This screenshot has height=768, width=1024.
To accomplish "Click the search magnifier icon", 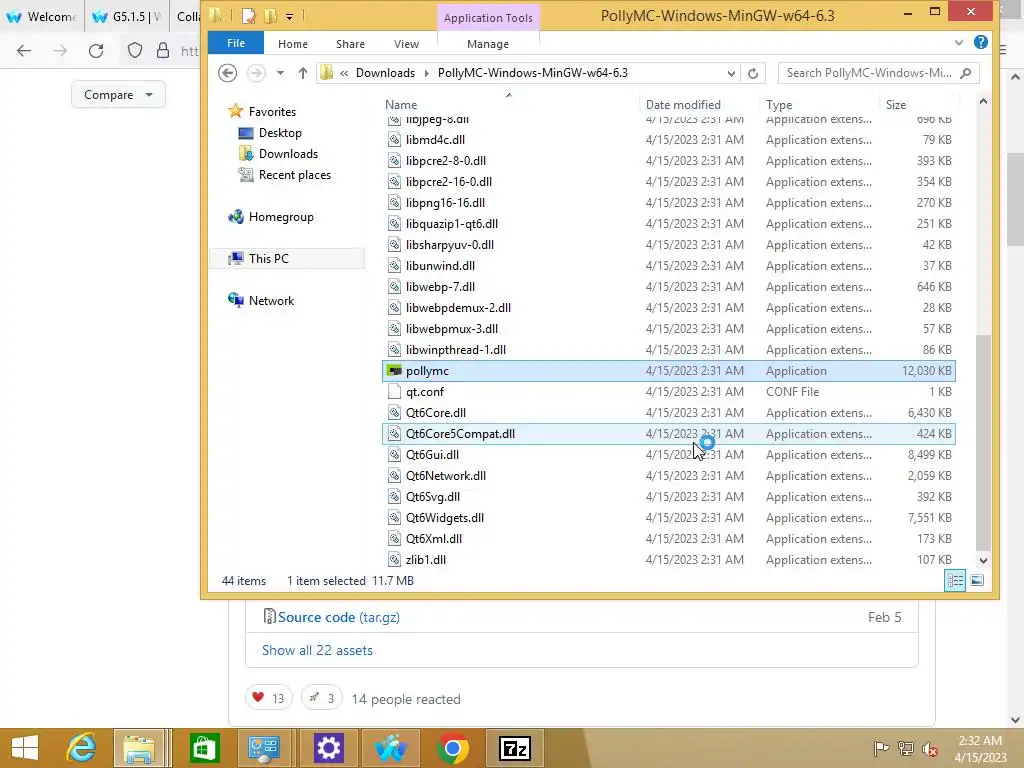I will coord(966,73).
